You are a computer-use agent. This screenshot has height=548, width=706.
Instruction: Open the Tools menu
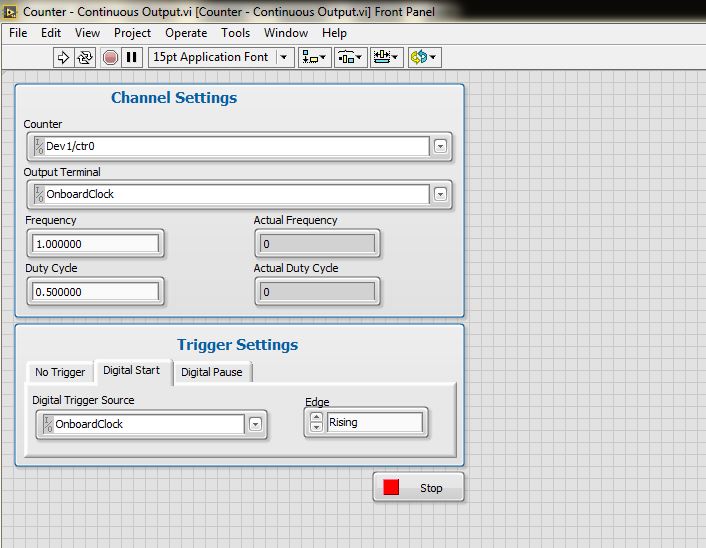(236, 33)
